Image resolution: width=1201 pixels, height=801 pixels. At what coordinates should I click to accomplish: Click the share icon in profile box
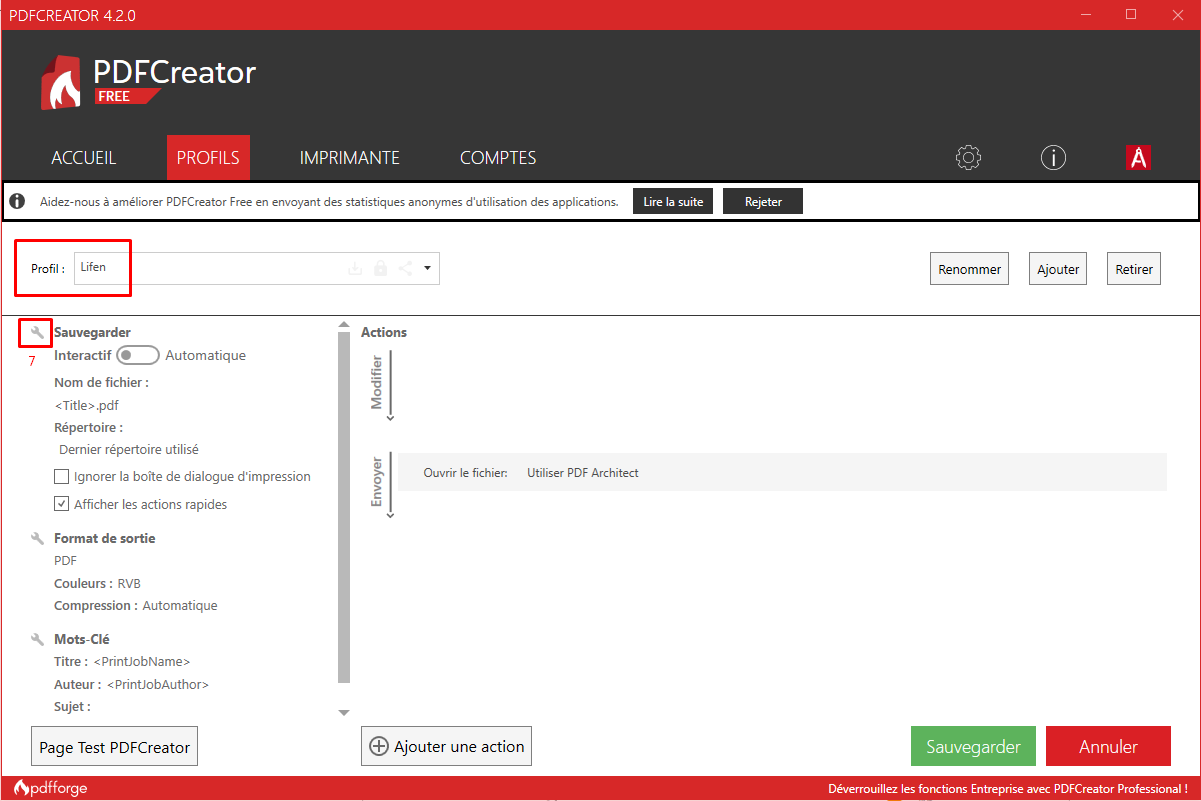tap(405, 268)
